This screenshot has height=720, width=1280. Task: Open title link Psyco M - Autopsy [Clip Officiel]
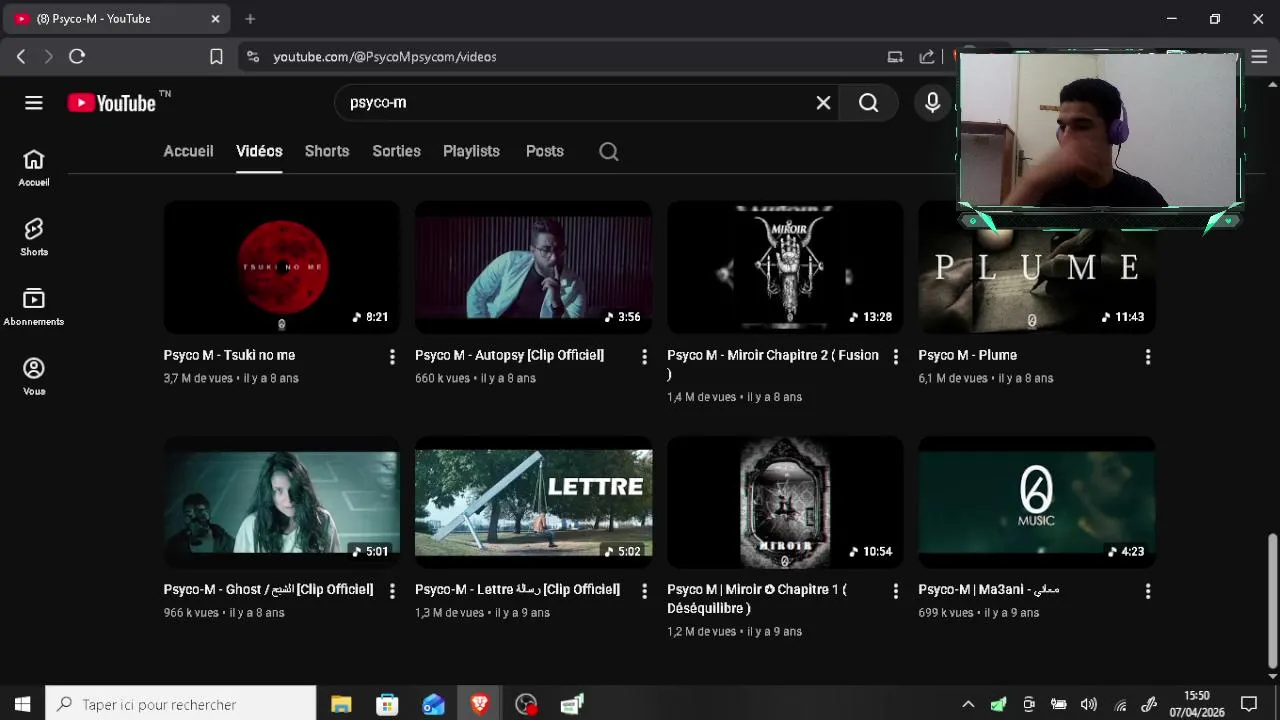509,355
